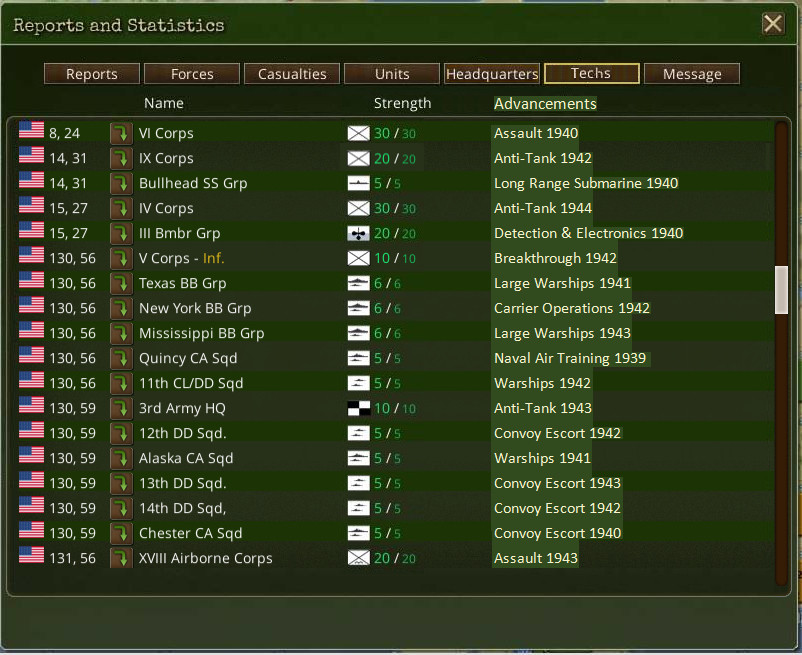Click the arrow icon beside III Bmbr Grp
Image resolution: width=802 pixels, height=655 pixels.
pos(121,234)
